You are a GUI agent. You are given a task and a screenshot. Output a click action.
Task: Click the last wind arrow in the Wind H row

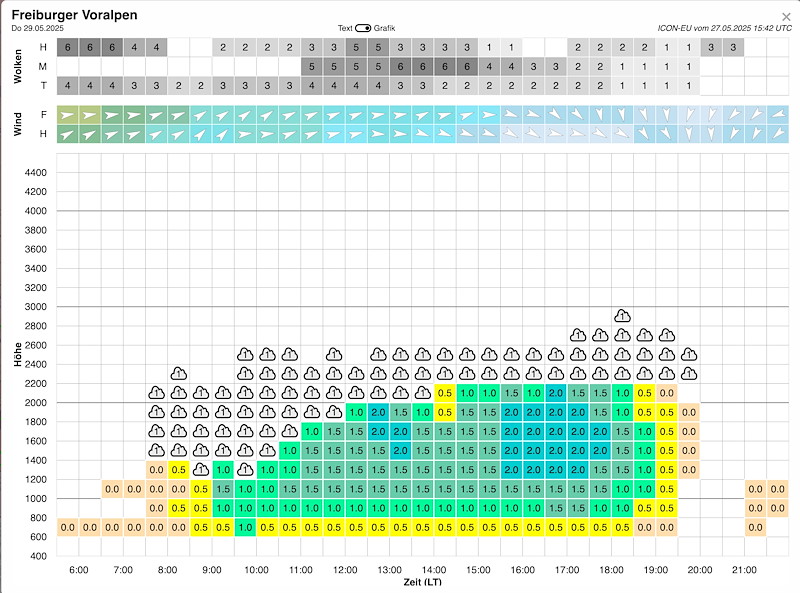tap(778, 134)
